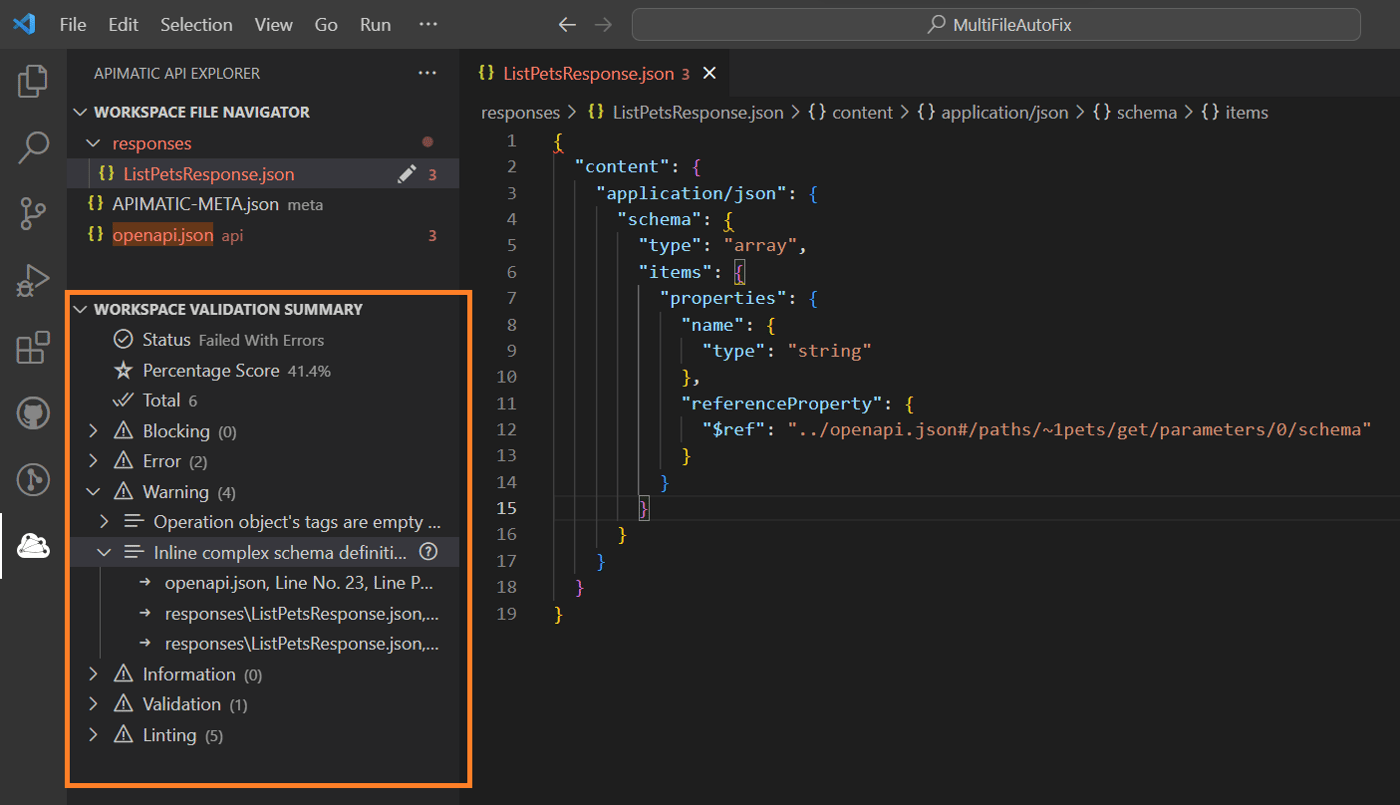The height and width of the screenshot is (805, 1400).
Task: Collapse the responses folder
Action: (94, 144)
